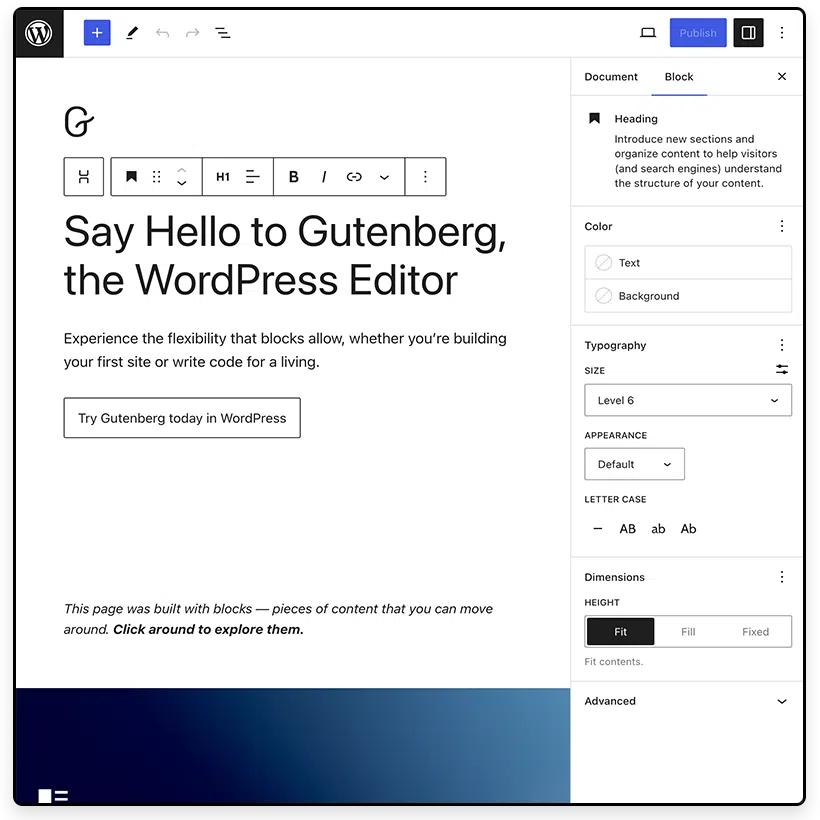Open the Color panel options menu
Viewport: 820px width, 820px height.
pos(782,226)
